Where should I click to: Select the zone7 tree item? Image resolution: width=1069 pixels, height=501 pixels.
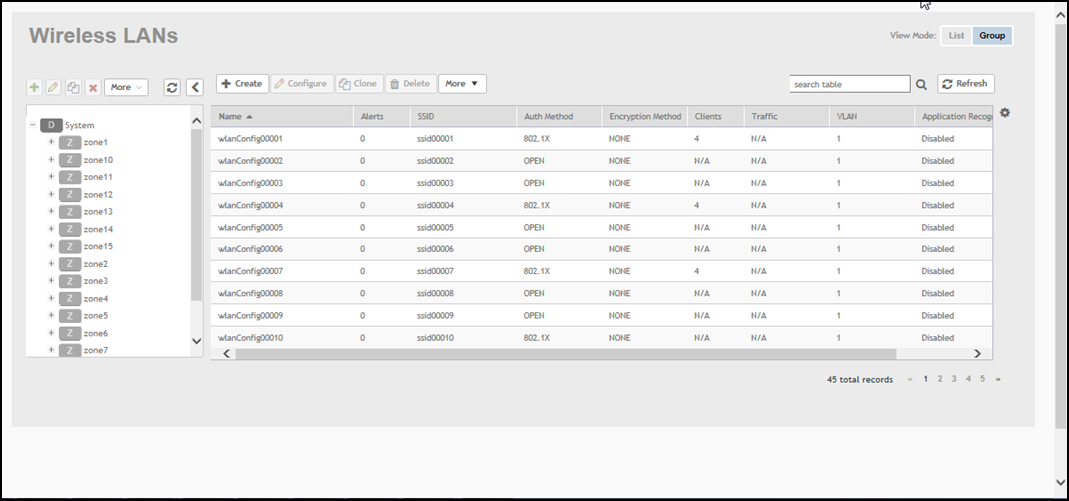(x=95, y=350)
